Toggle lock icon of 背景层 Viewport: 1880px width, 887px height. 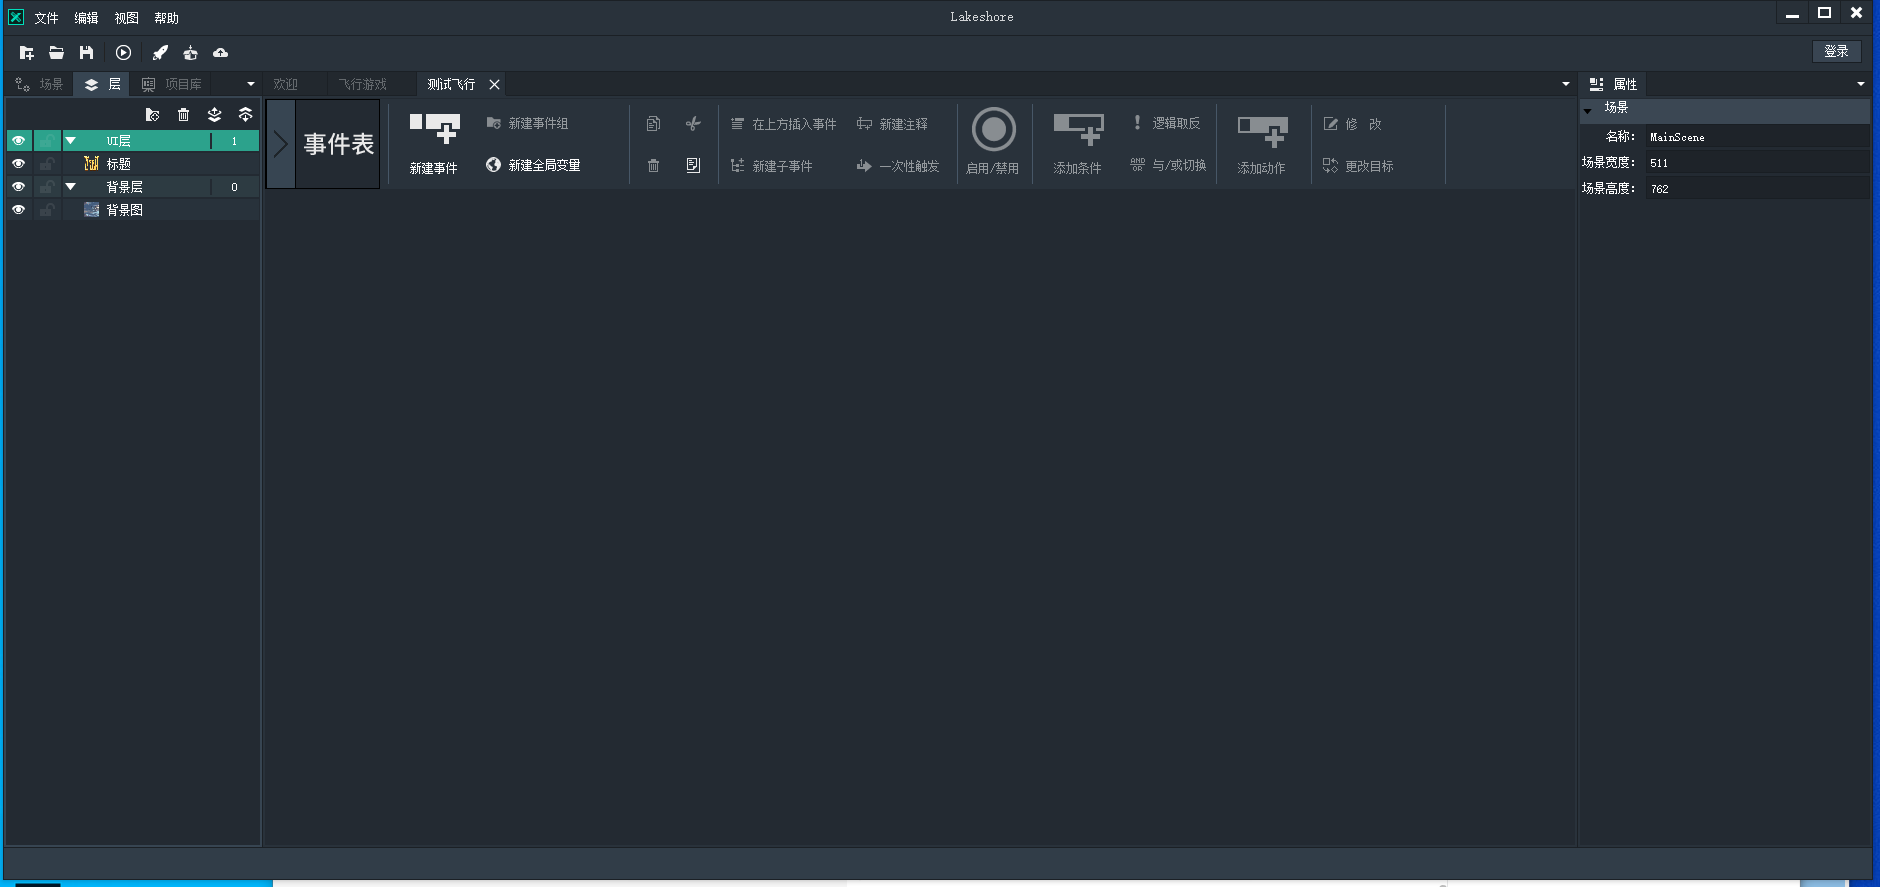(47, 187)
